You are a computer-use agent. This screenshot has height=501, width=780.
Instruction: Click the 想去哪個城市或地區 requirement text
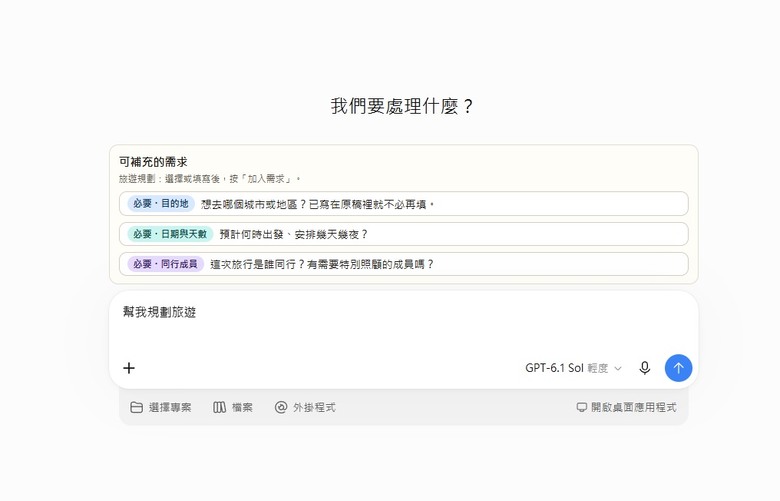point(318,204)
